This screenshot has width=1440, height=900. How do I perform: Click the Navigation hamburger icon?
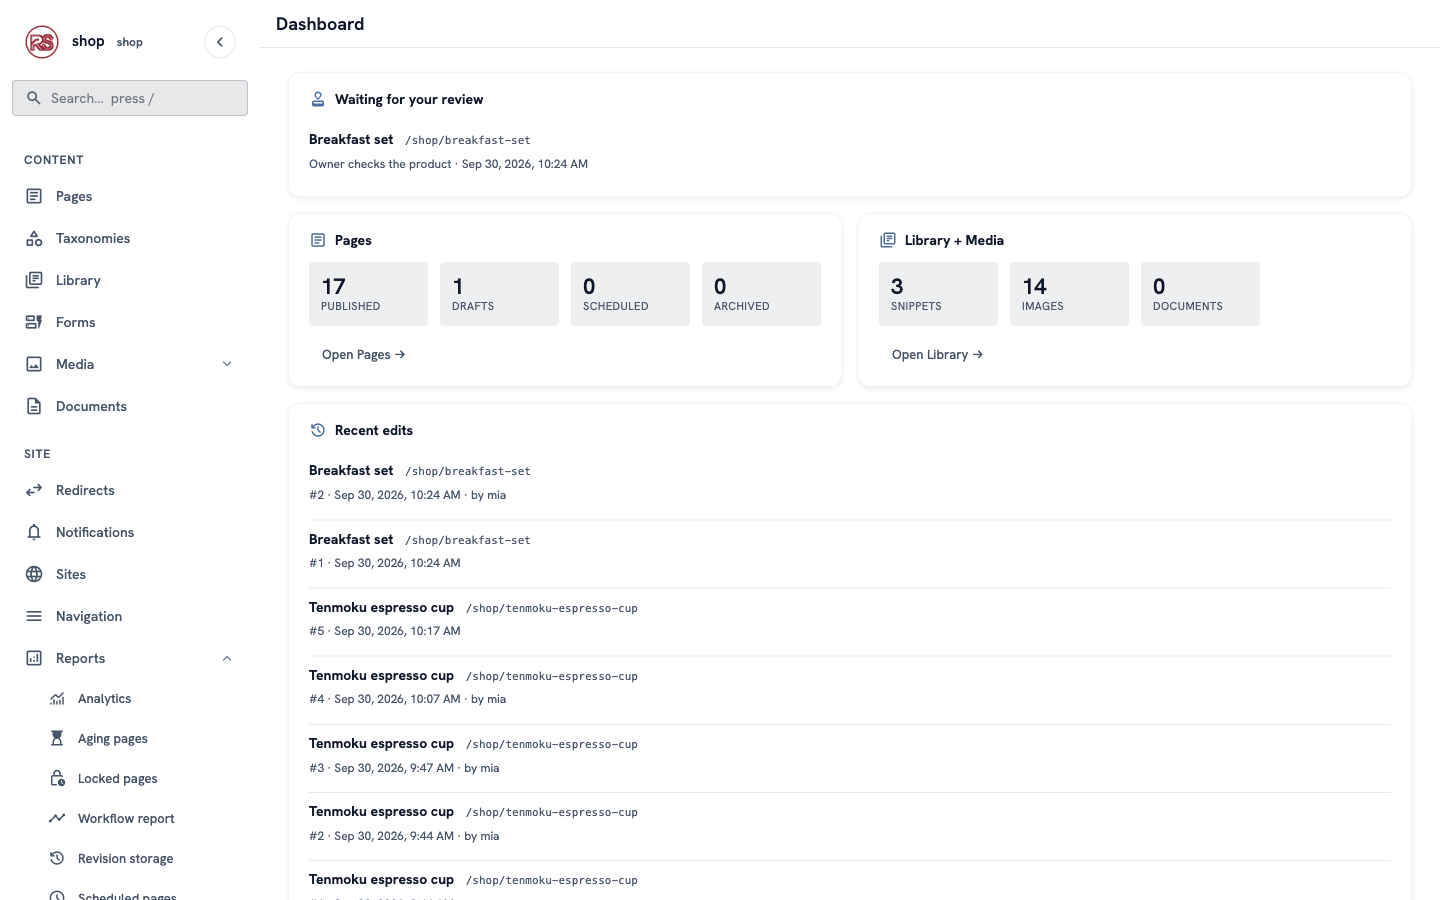point(34,616)
